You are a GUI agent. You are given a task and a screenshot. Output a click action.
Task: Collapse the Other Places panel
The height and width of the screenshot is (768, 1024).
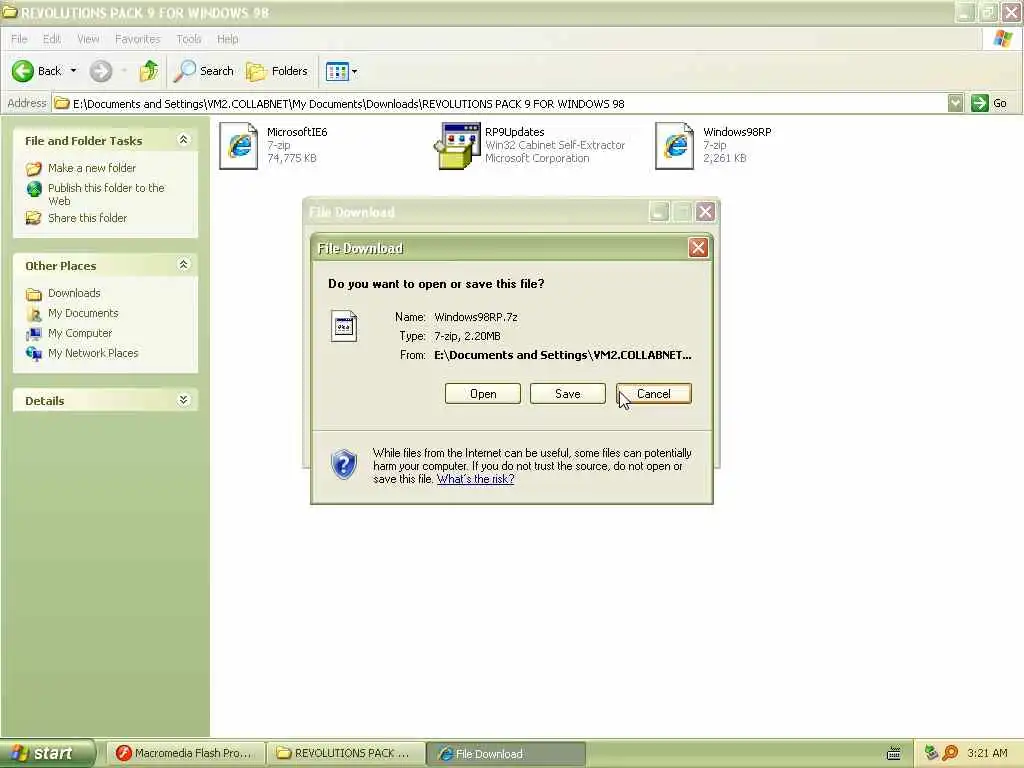pyautogui.click(x=184, y=264)
